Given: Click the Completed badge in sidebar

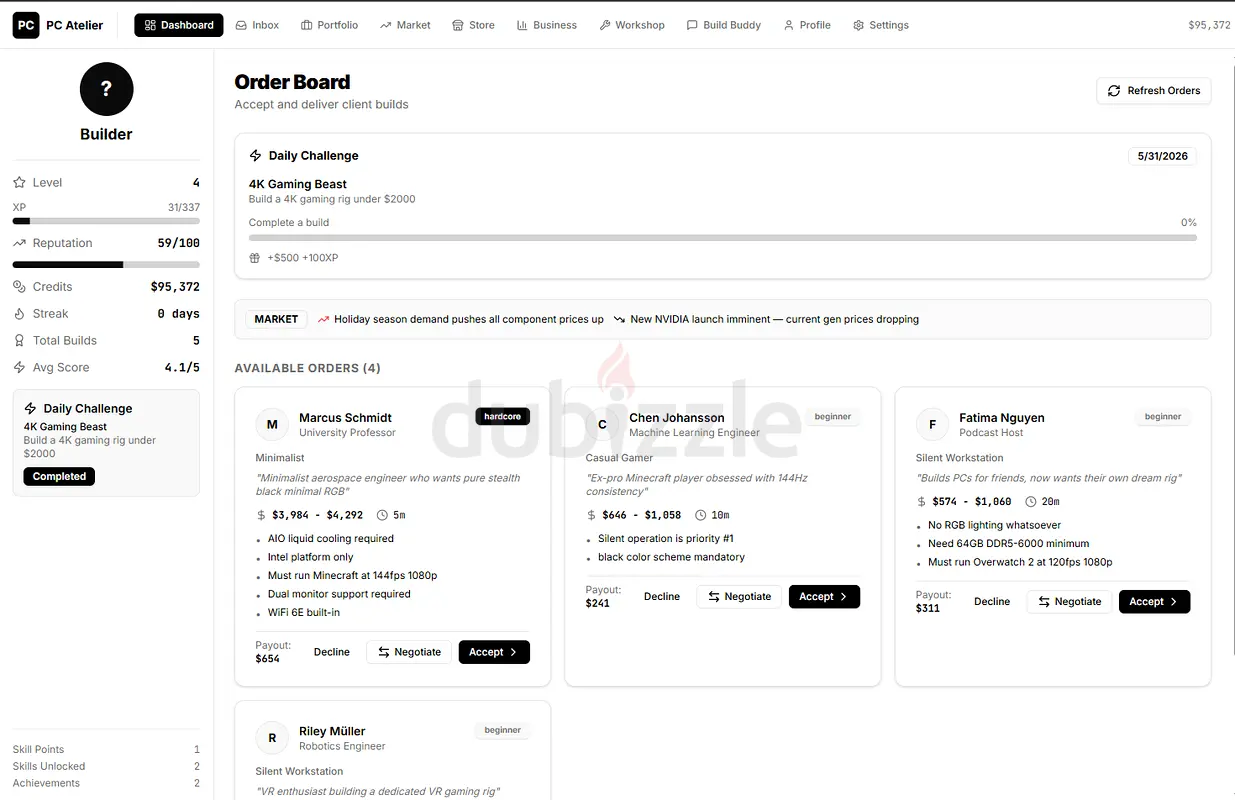Looking at the screenshot, I should (59, 477).
